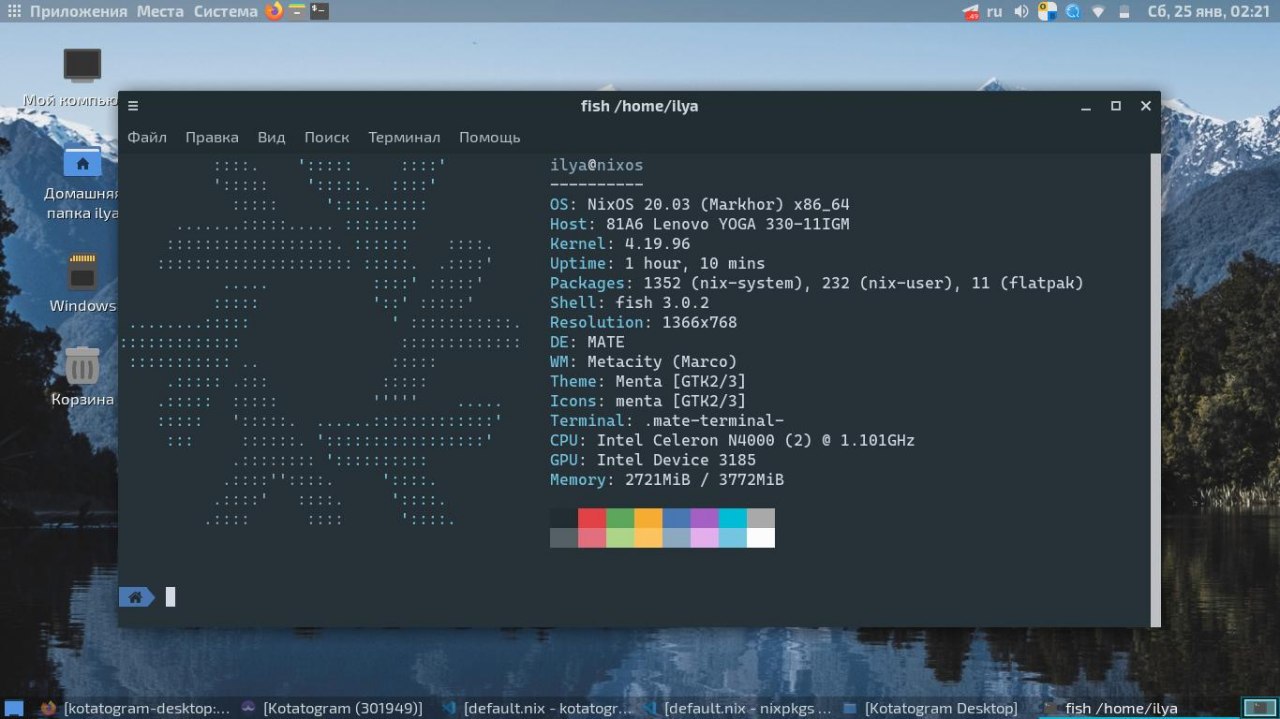Switch to default.nix - kotatogr... taskbar entry
Viewport: 1280px width, 719px height.
(x=537, y=708)
